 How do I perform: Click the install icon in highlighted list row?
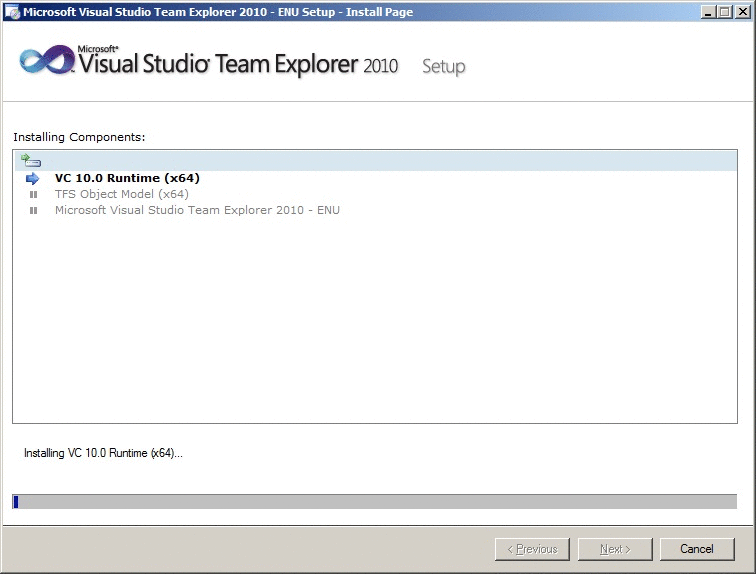coord(31,160)
